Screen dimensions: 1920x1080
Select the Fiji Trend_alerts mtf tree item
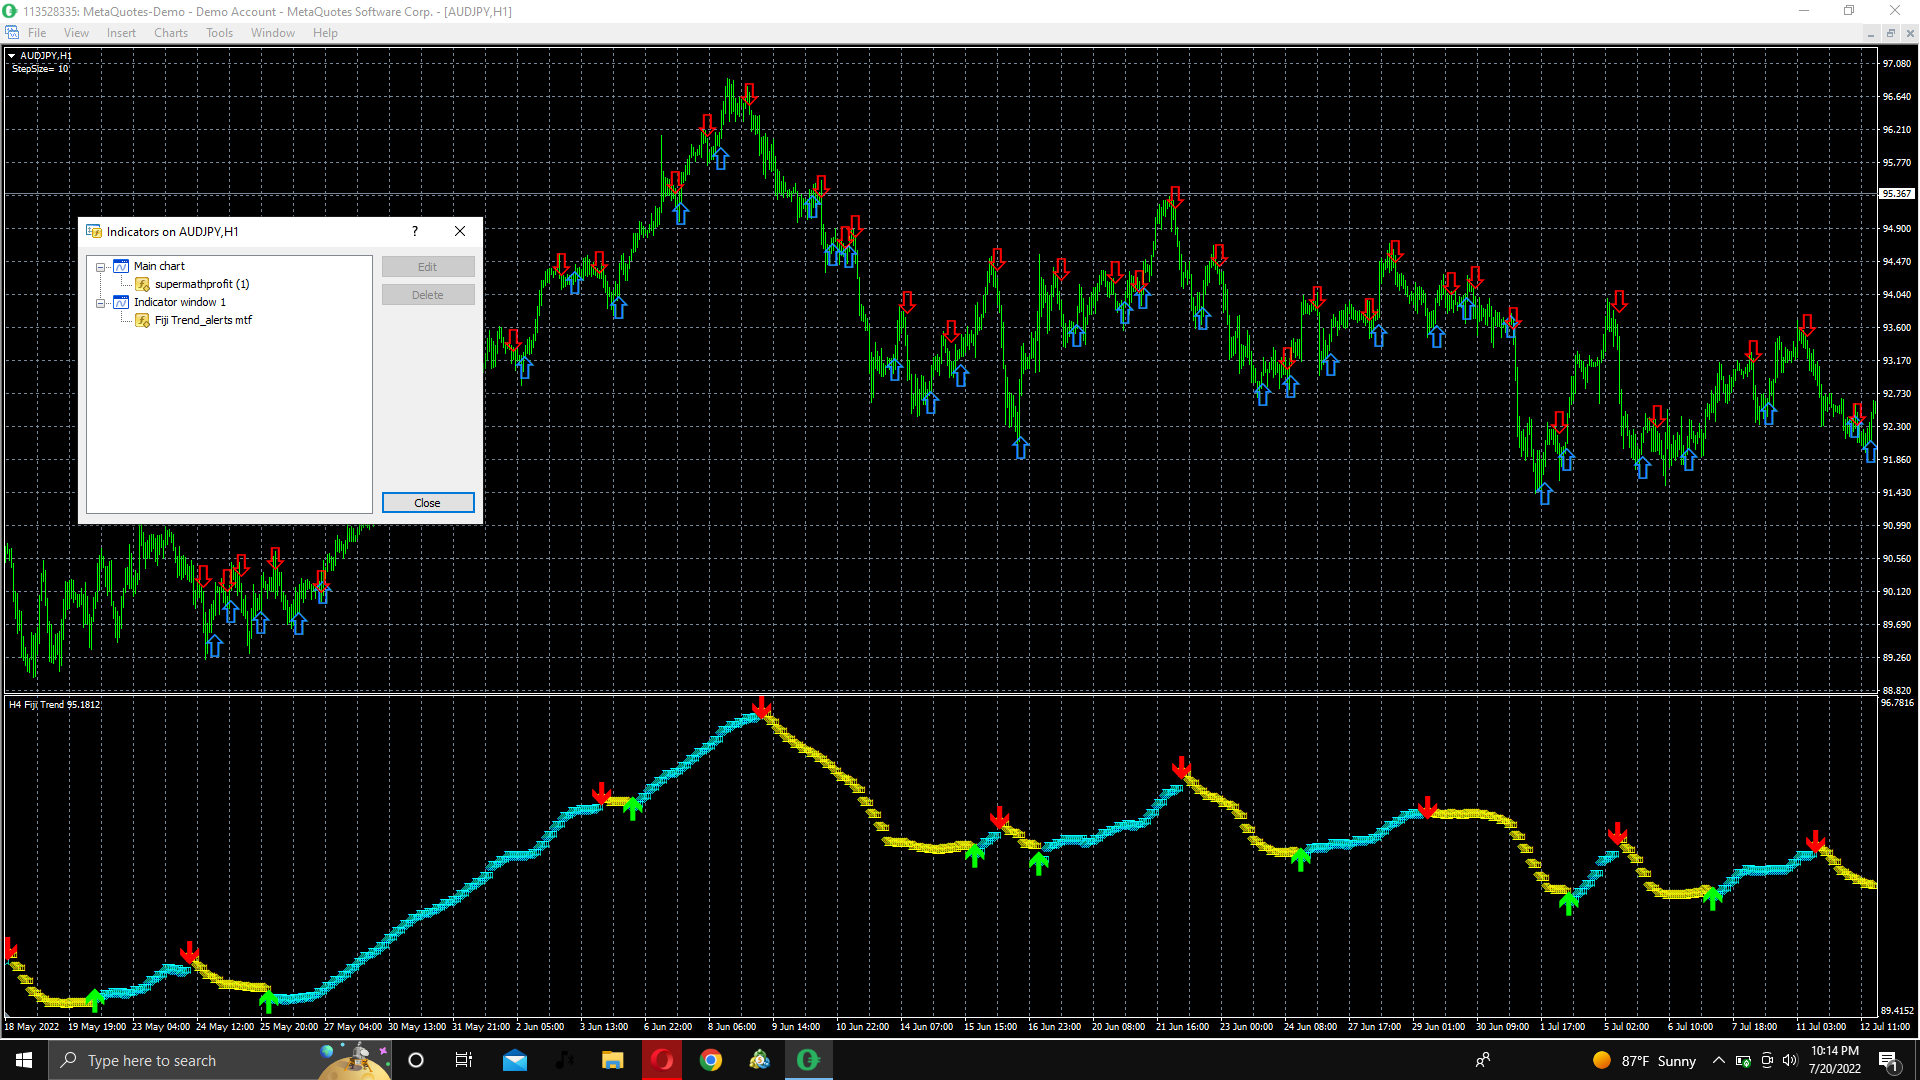pyautogui.click(x=203, y=320)
